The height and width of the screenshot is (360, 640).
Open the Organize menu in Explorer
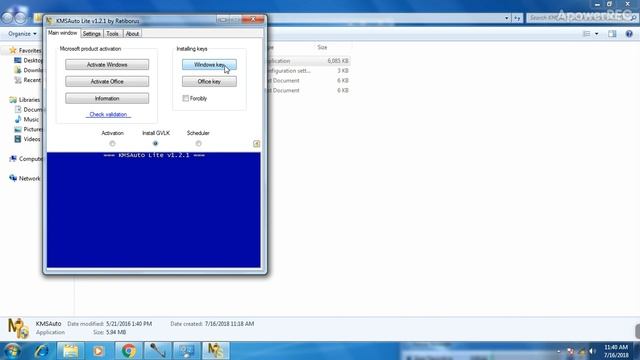point(22,33)
